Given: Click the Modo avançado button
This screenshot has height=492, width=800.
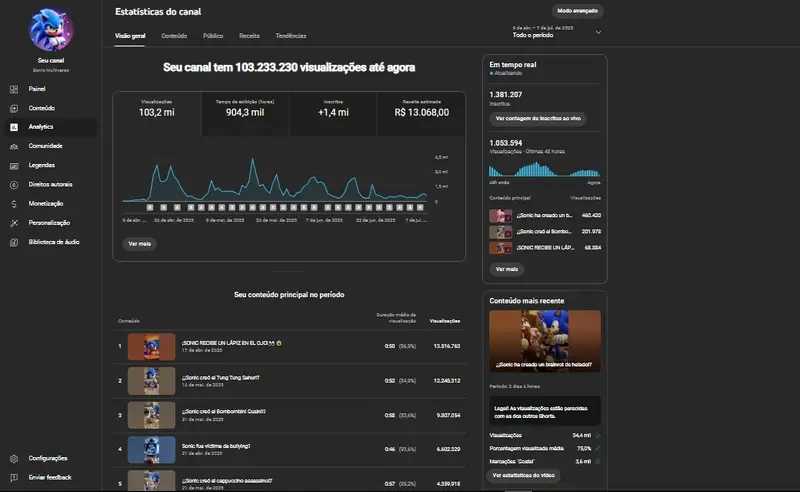Looking at the screenshot, I should pyautogui.click(x=577, y=11).
